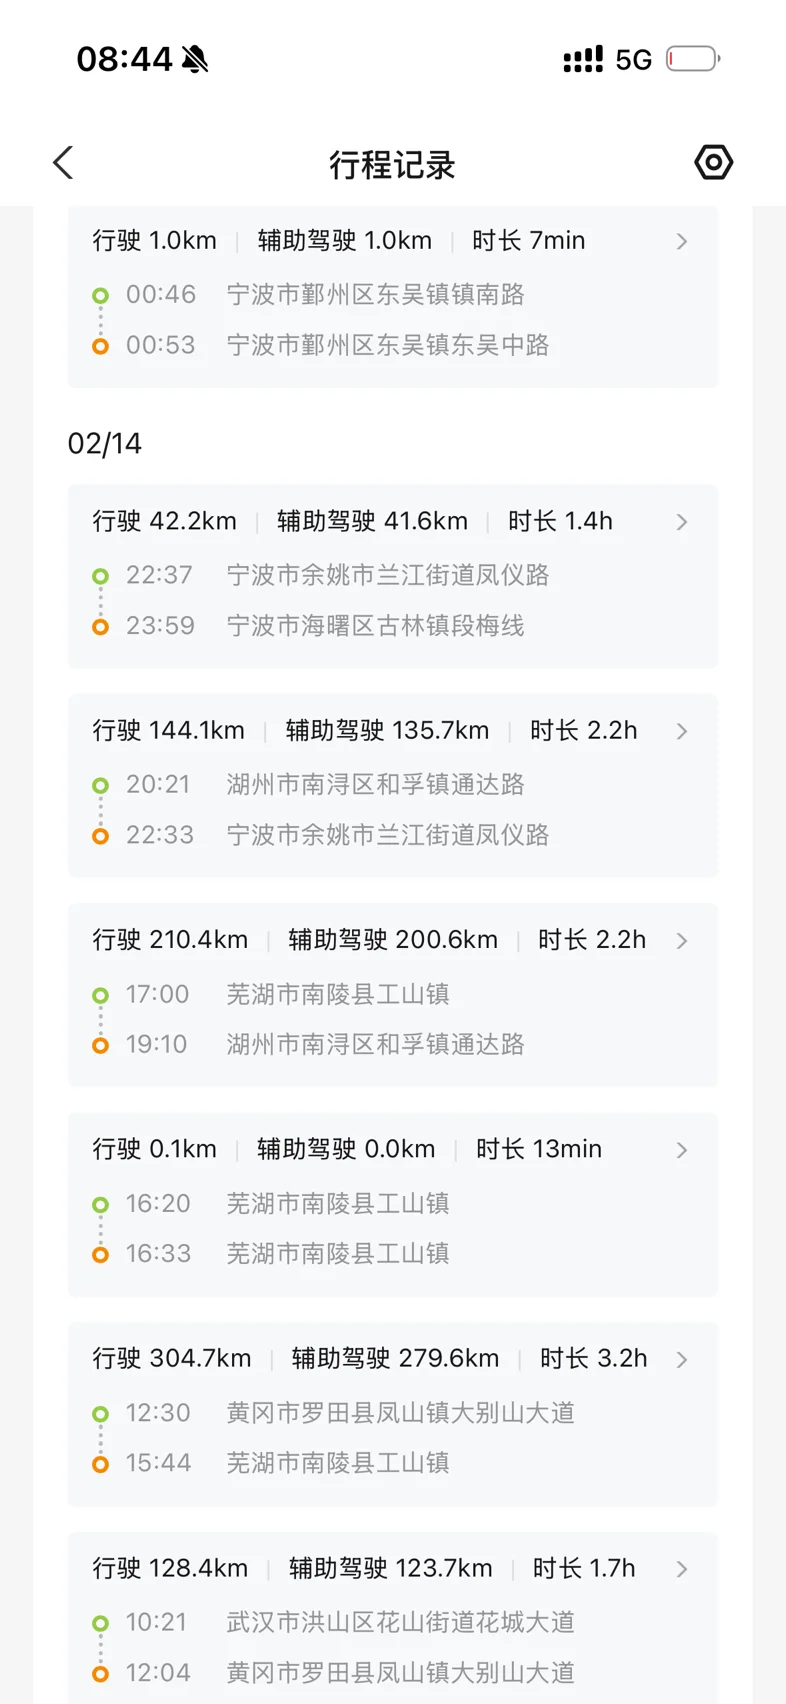Screen dimensions: 786x1704
Task: Expand the 0.1km 13min trip chevron
Action: 682,1150
